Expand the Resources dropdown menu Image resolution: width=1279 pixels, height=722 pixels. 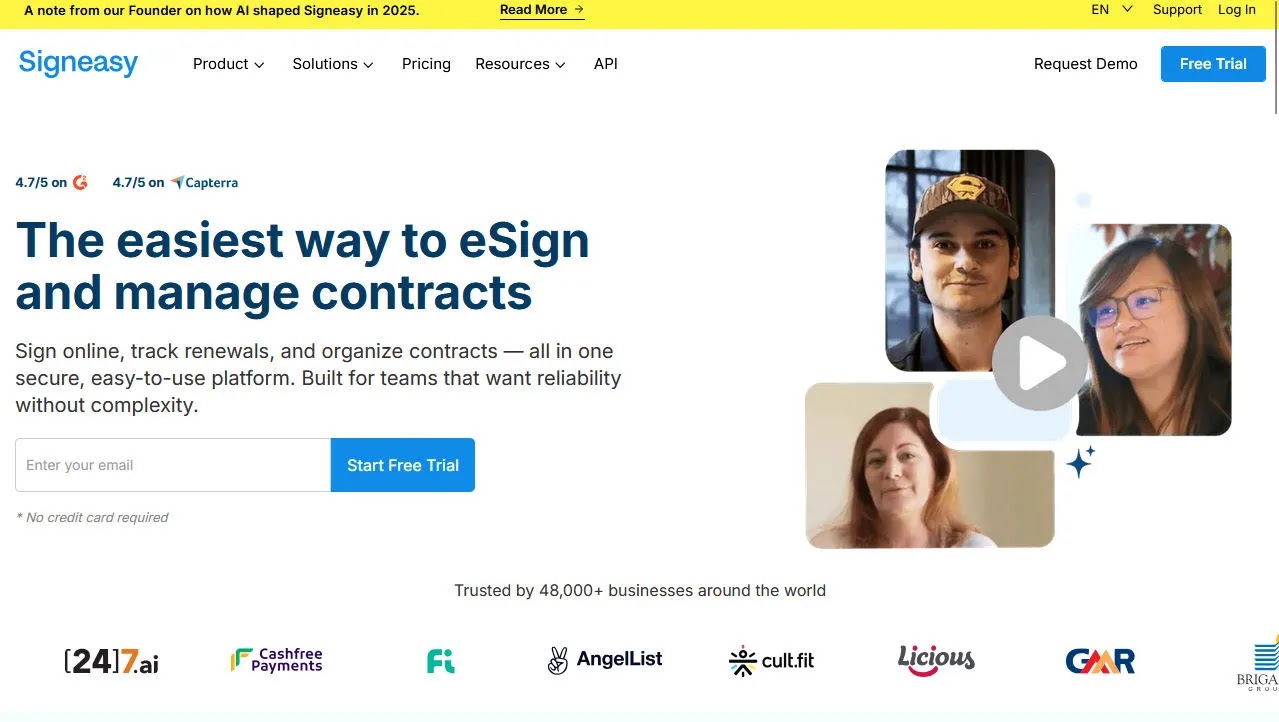pyautogui.click(x=521, y=64)
